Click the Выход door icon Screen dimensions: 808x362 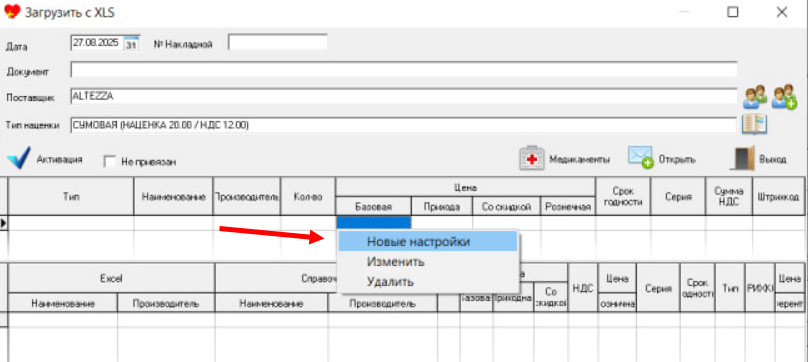[x=743, y=158]
